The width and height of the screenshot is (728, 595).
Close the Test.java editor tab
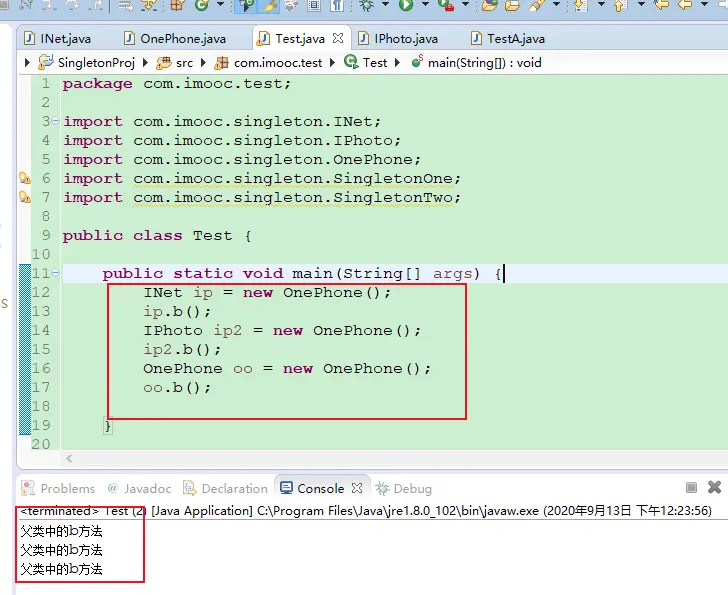coord(338,39)
